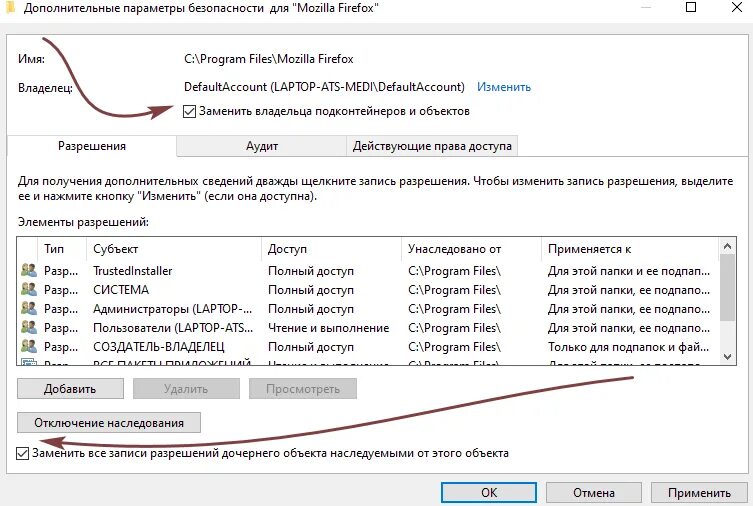Select the TrustedInstaller permission entry

[368, 271]
